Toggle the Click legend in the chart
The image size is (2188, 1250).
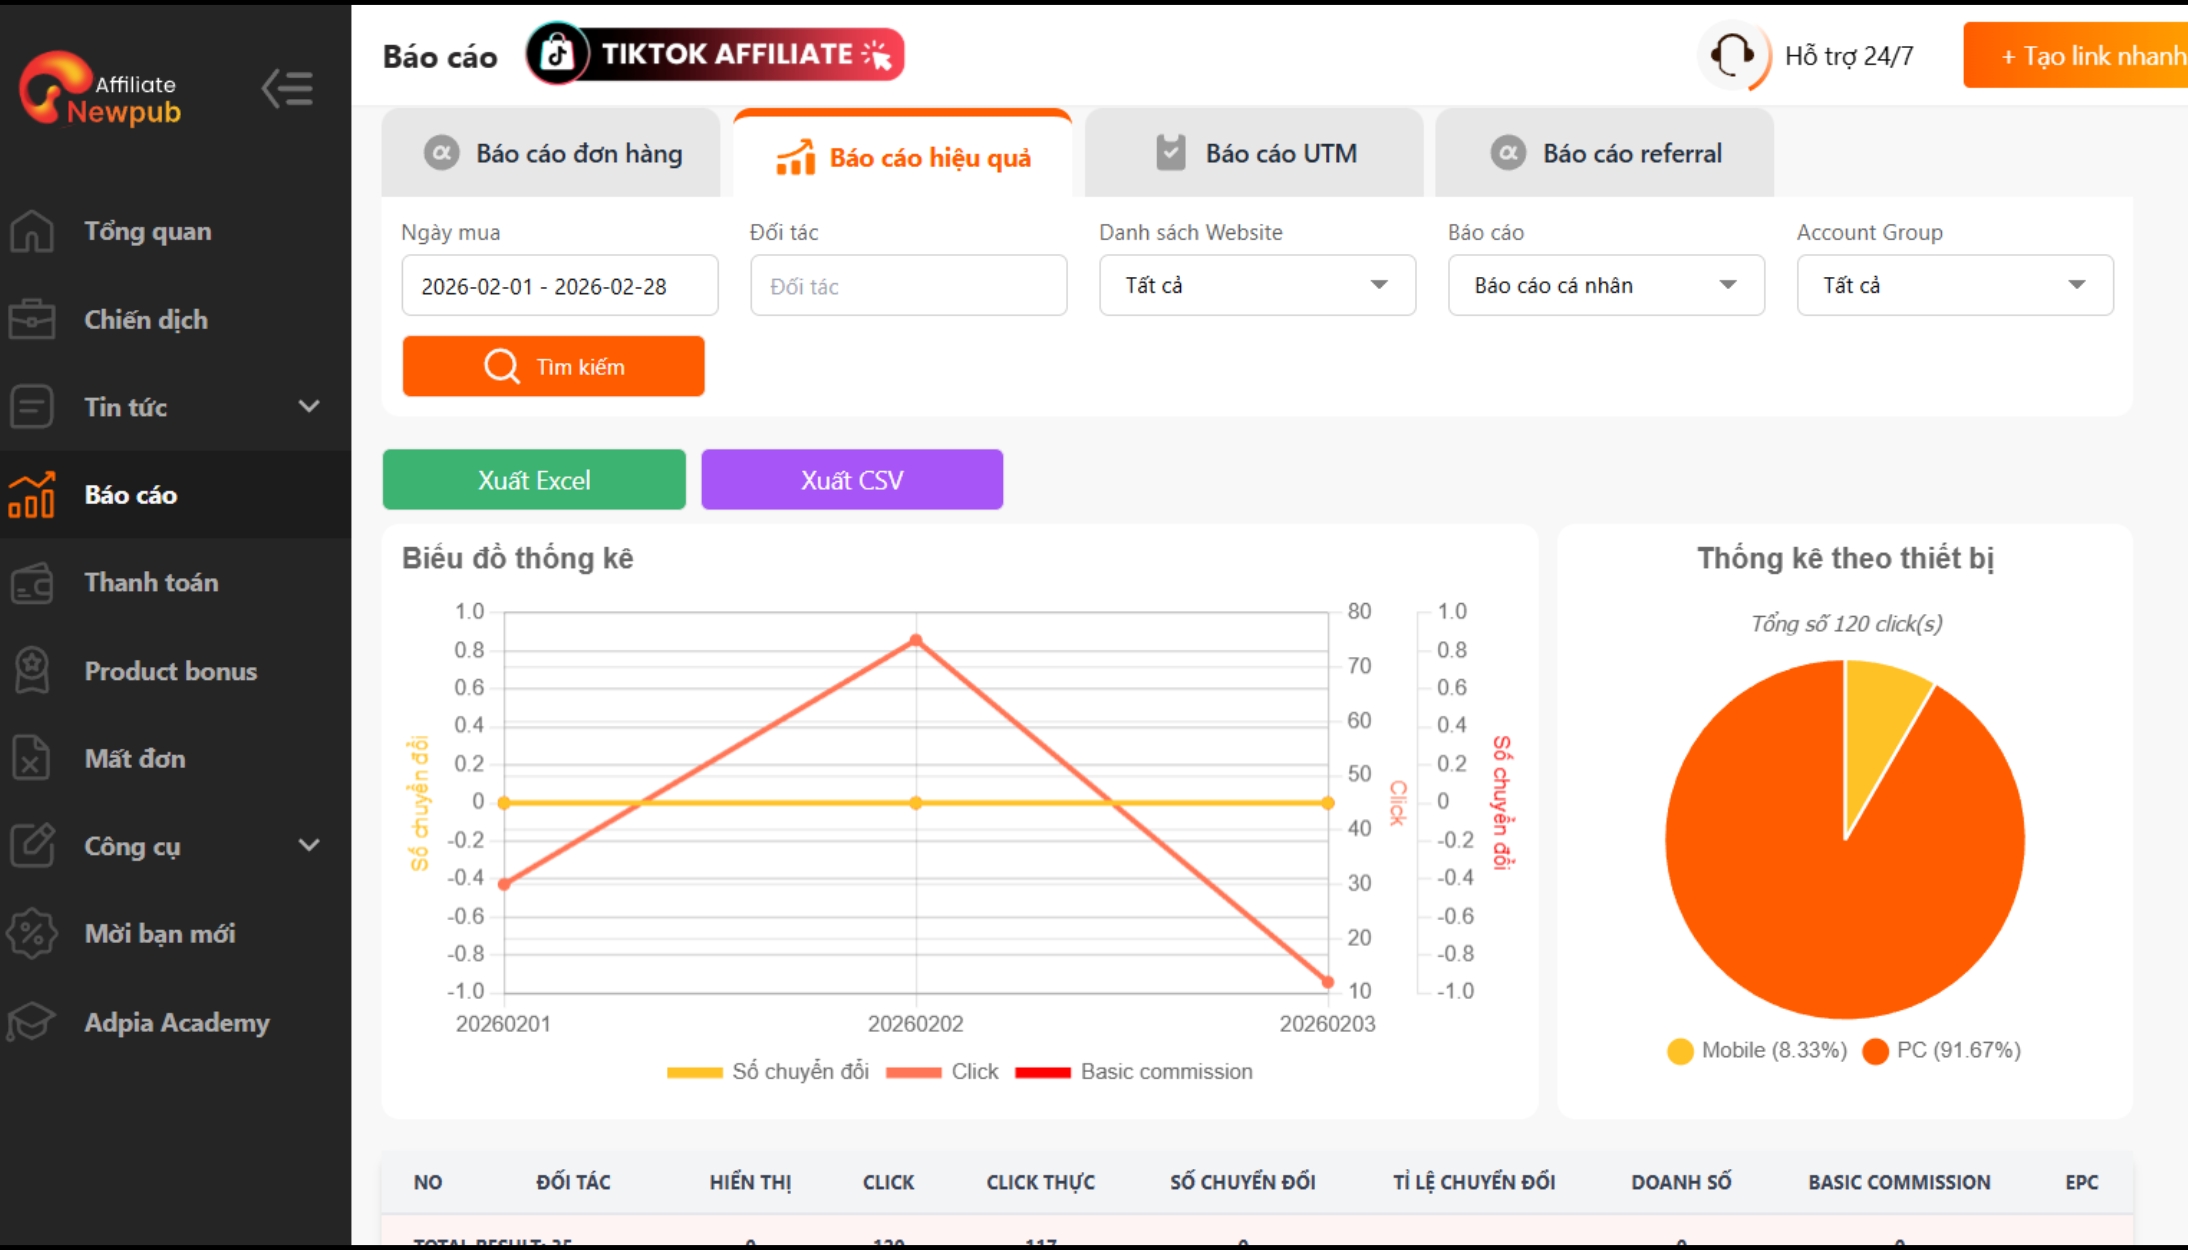coord(941,1071)
